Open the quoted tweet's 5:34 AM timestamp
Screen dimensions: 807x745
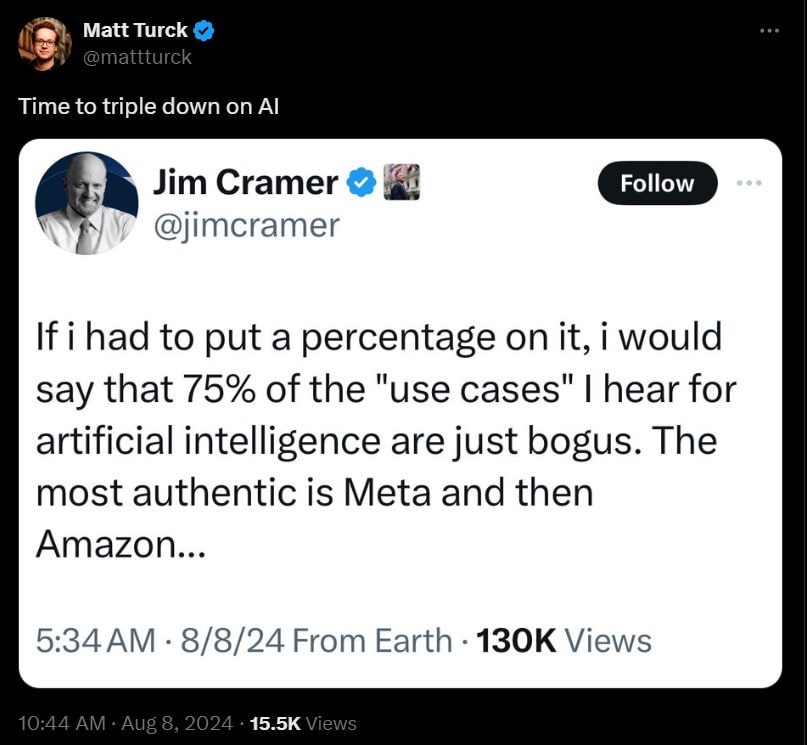point(96,641)
